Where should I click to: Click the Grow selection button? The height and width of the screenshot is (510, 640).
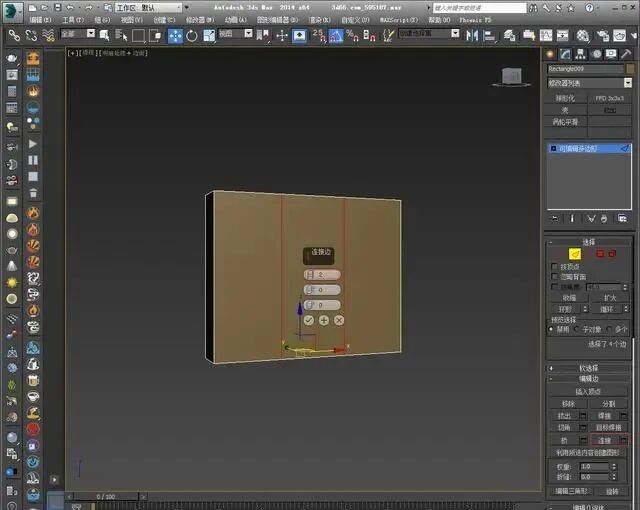point(610,298)
